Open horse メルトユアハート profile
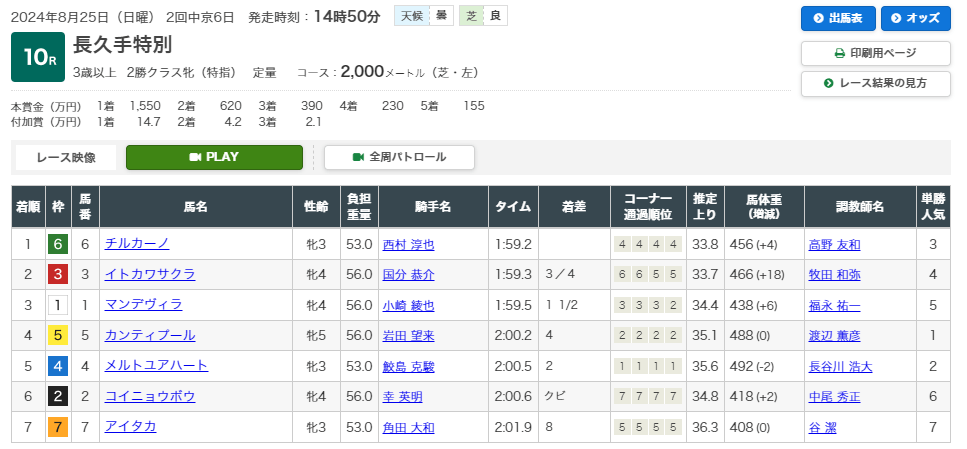The image size is (967, 449). tap(156, 366)
